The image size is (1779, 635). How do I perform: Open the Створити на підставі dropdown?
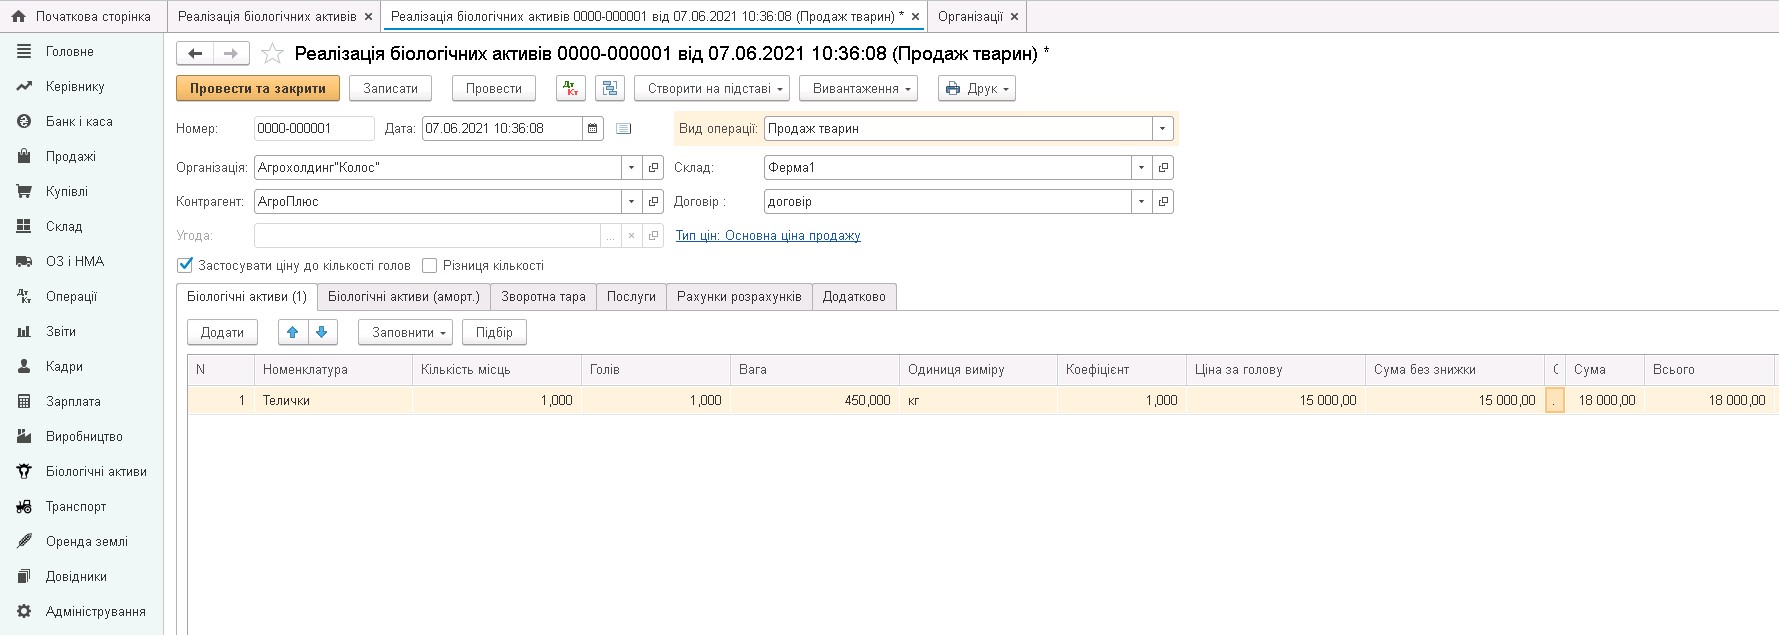point(712,88)
